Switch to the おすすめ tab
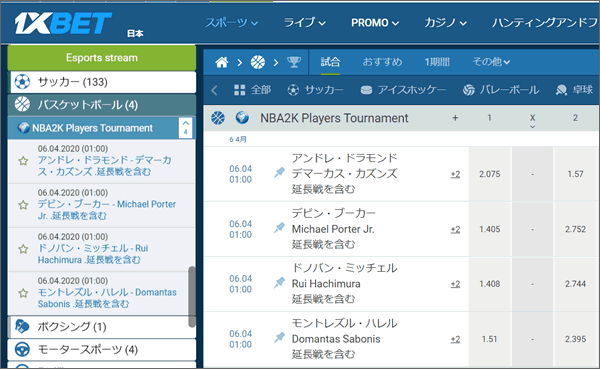The width and height of the screenshot is (600, 369). tap(382, 62)
